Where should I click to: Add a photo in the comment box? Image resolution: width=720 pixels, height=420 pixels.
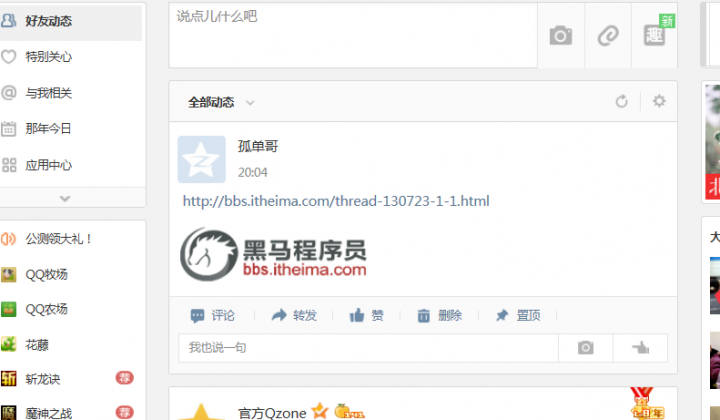(585, 347)
